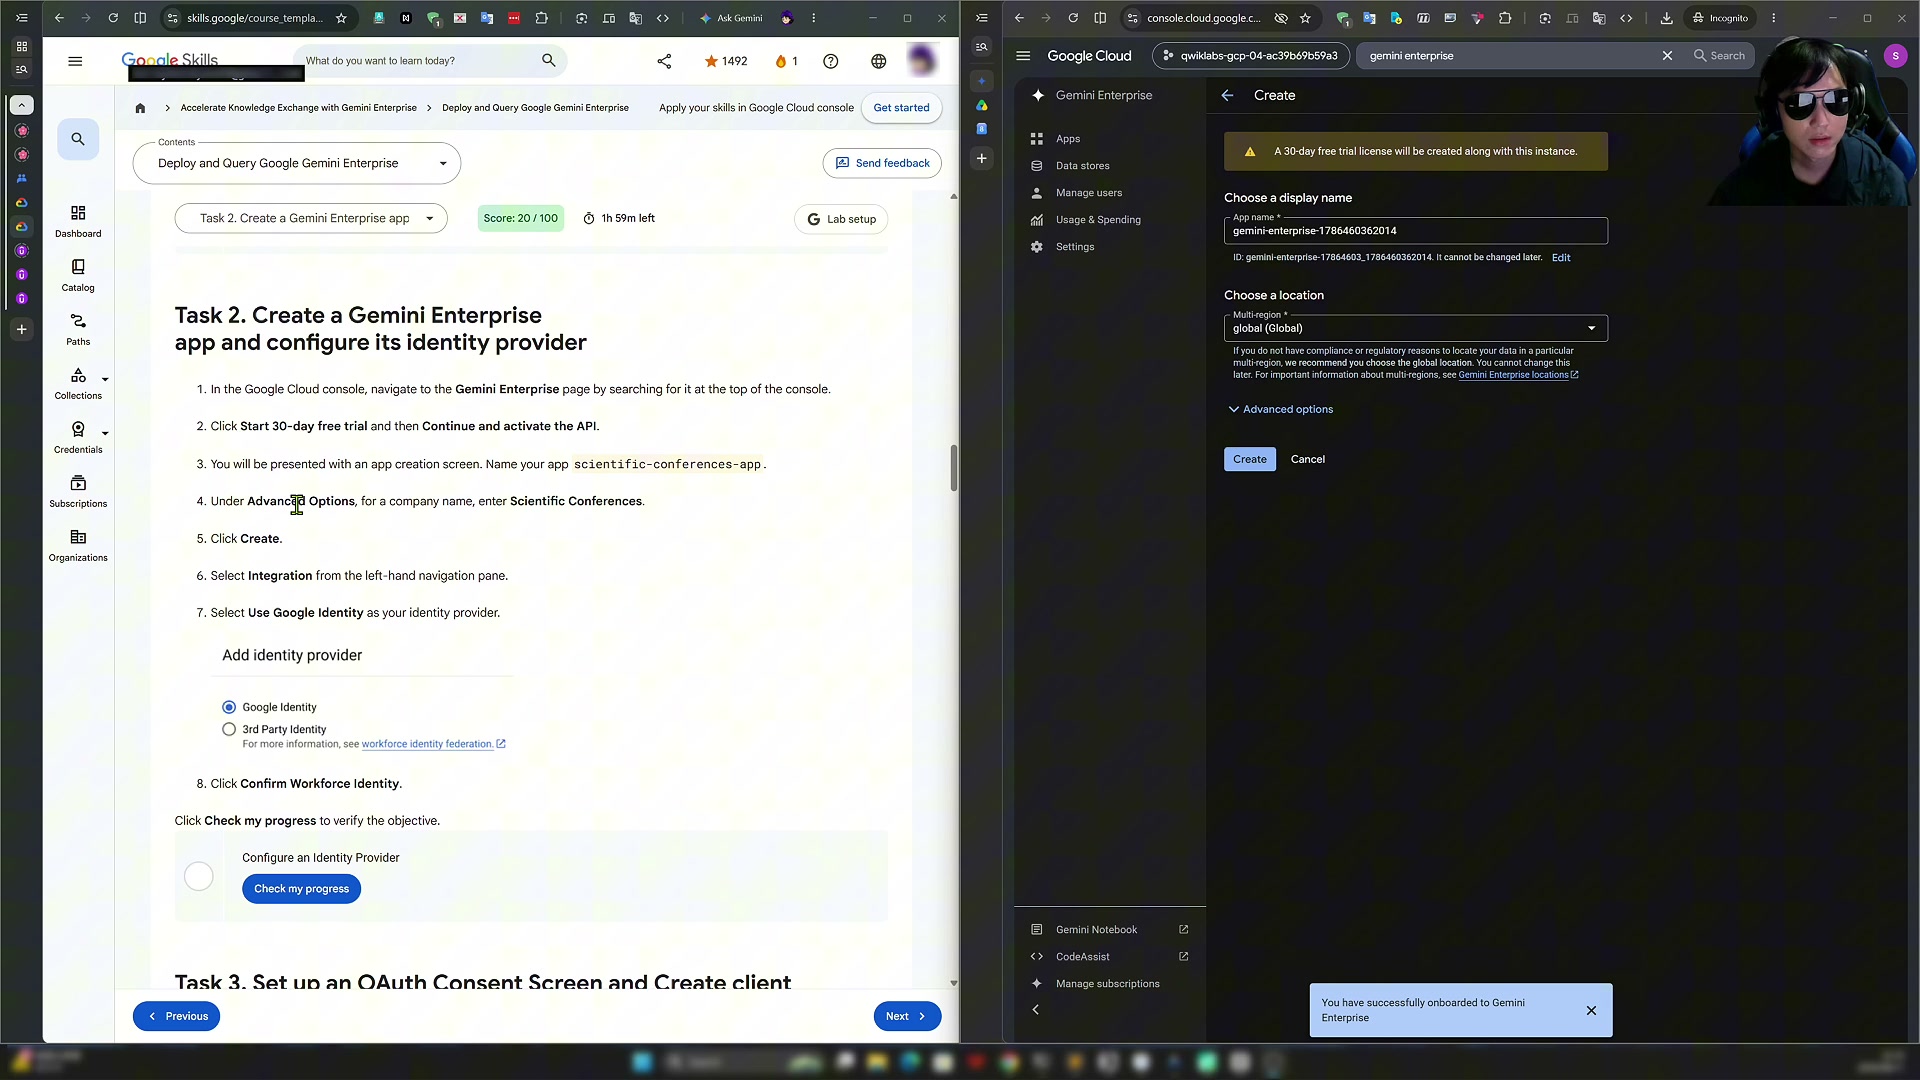Click the Lab setup button
The image size is (1920, 1080).
click(x=841, y=219)
